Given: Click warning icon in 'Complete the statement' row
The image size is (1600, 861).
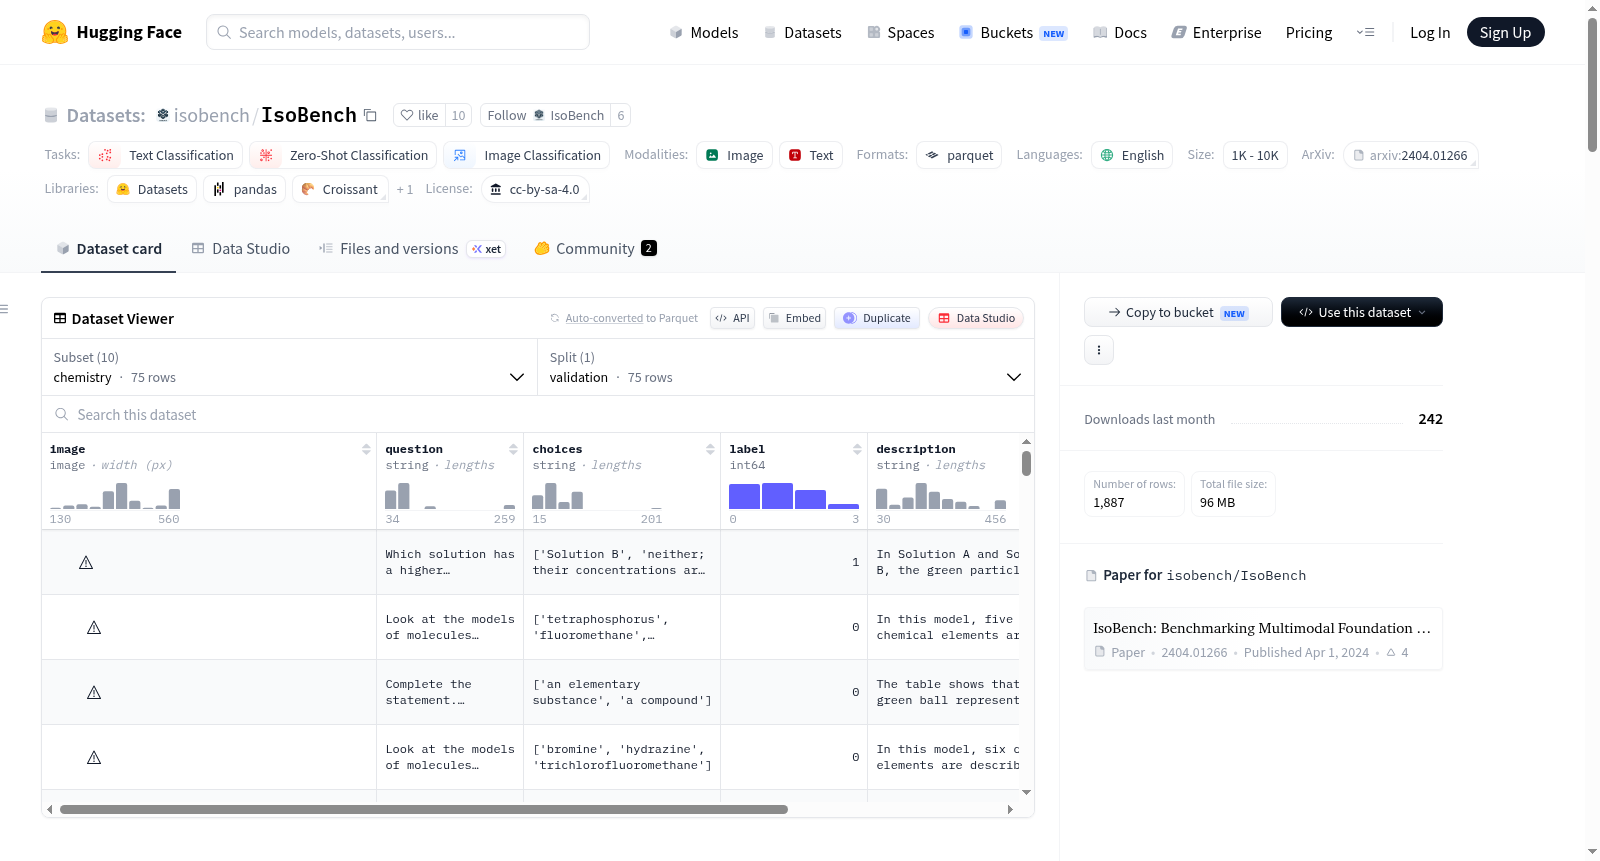Looking at the screenshot, I should click(x=94, y=692).
